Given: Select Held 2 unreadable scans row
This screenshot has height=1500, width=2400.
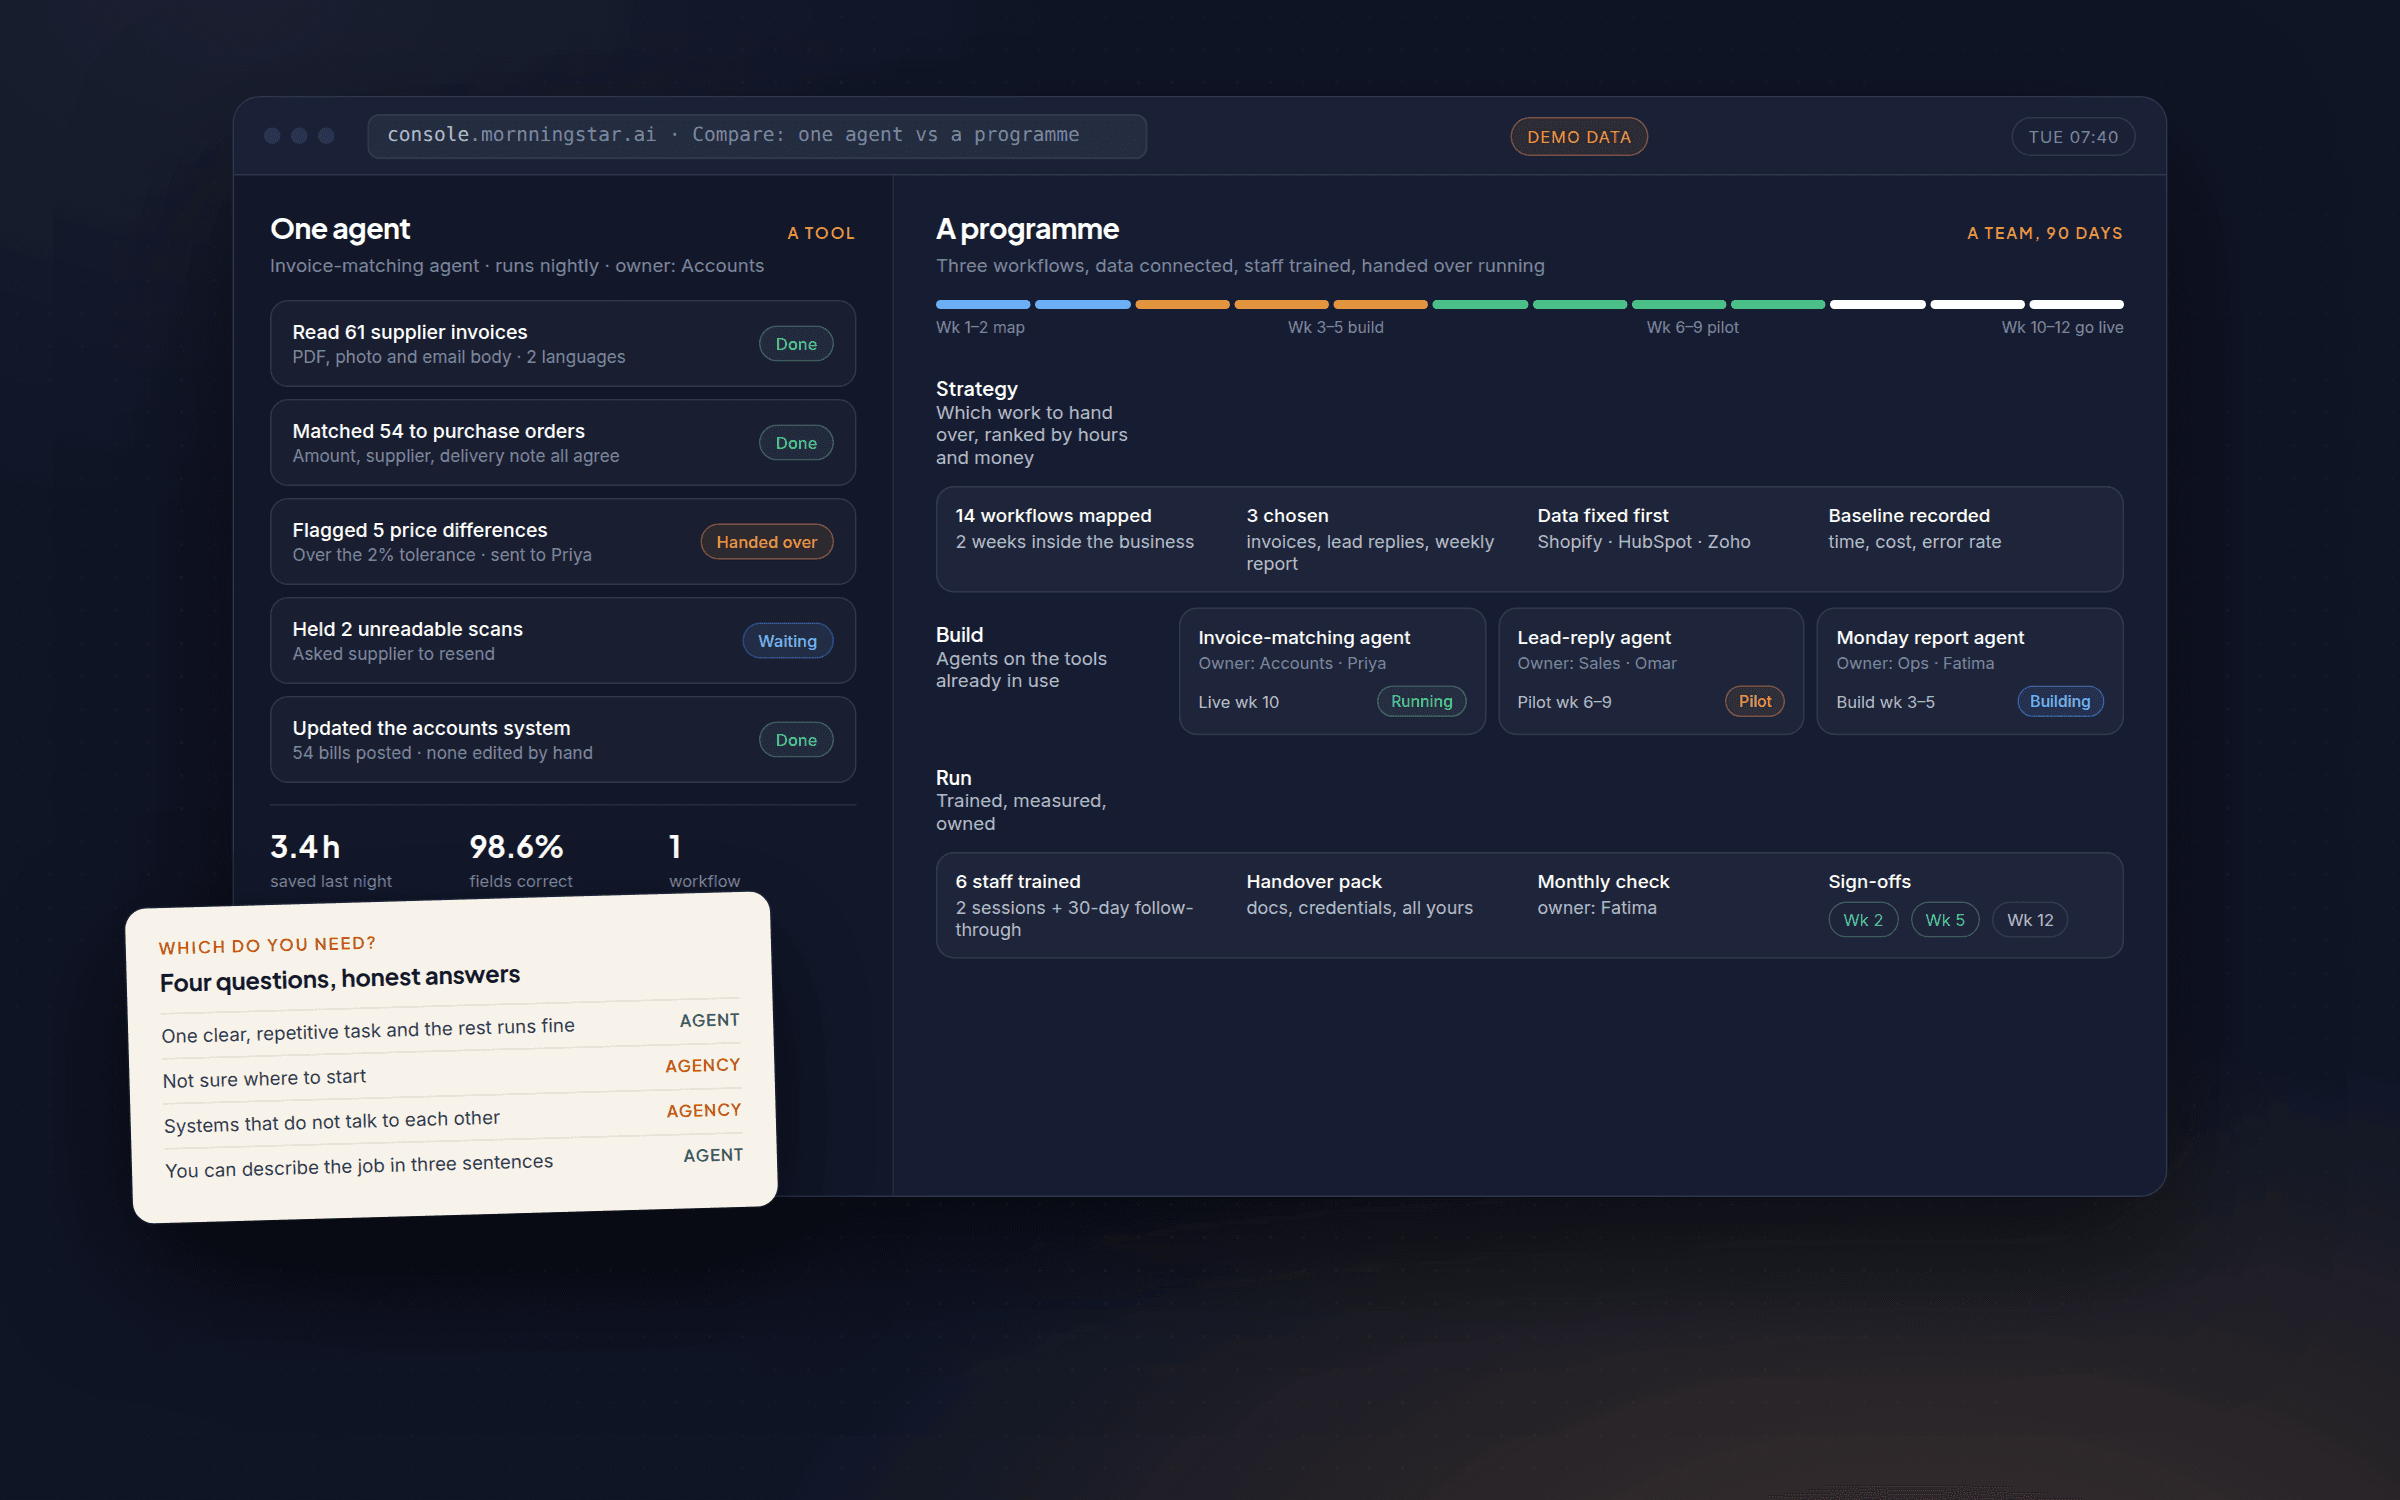Looking at the screenshot, I should [x=562, y=640].
